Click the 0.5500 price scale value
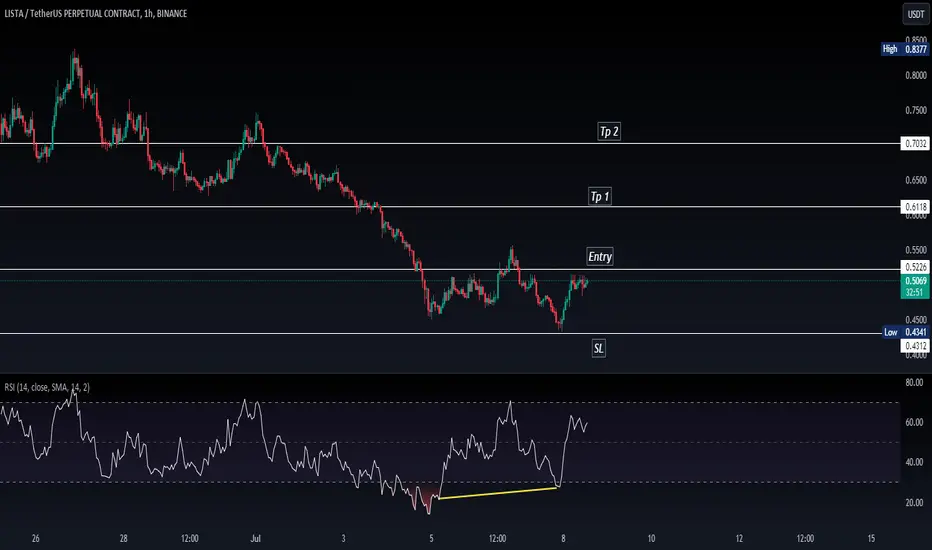The image size is (932, 550). coord(916,250)
